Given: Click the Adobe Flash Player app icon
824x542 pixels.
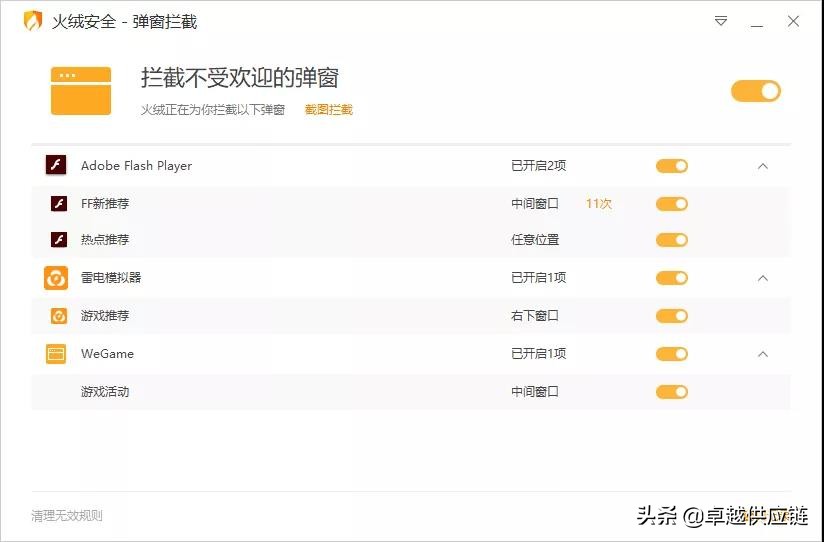Looking at the screenshot, I should [x=56, y=165].
